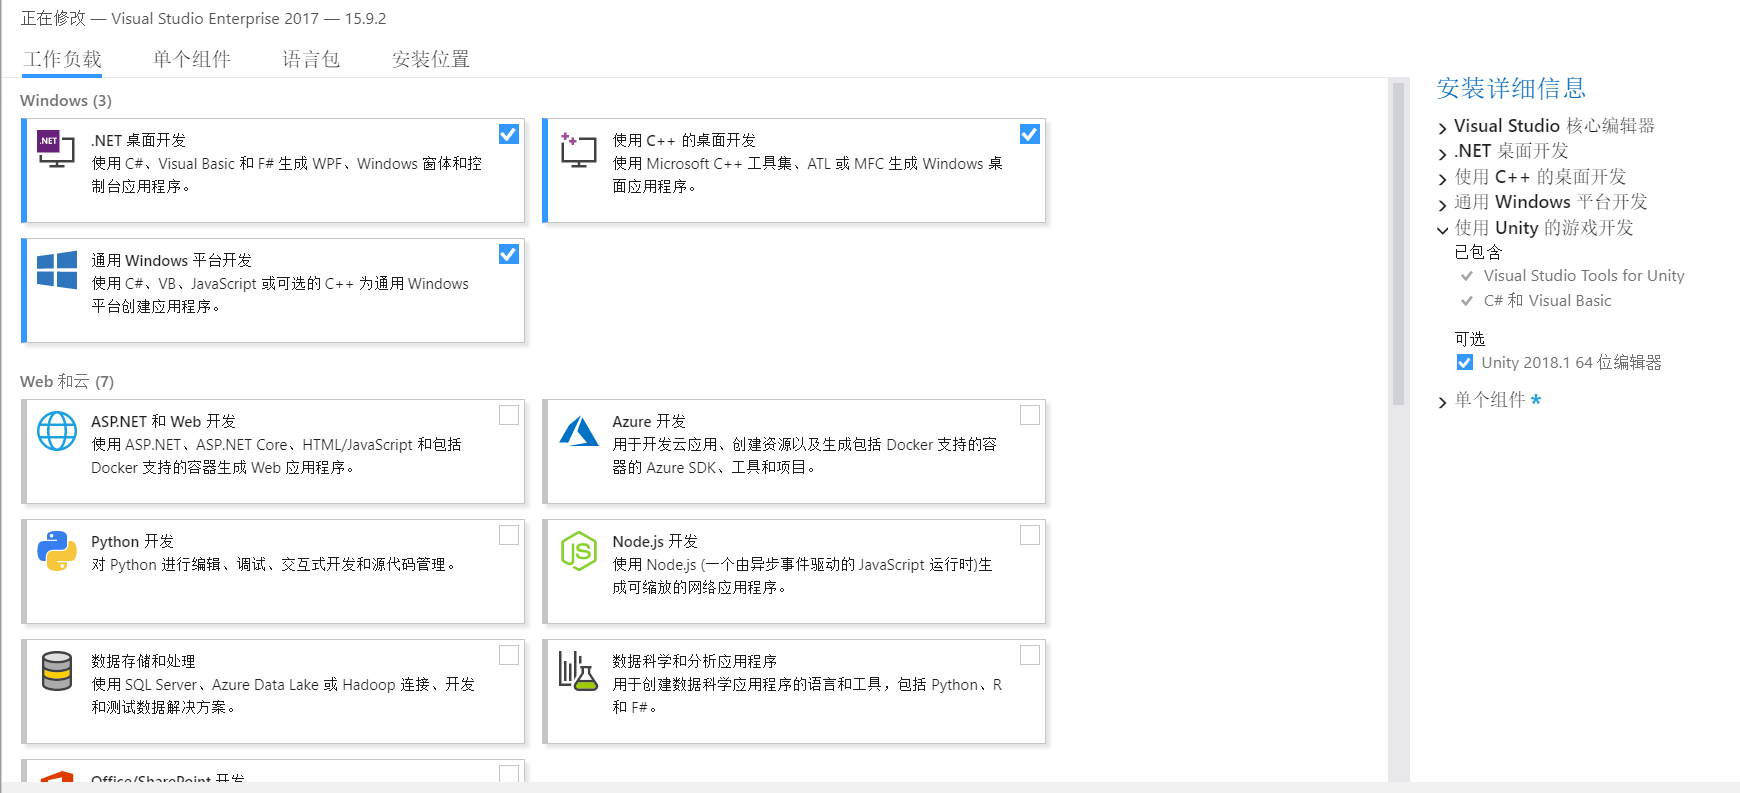This screenshot has height=793, width=1740.
Task: Expand the .NET 桌面开发 details node
Action: (1442, 153)
